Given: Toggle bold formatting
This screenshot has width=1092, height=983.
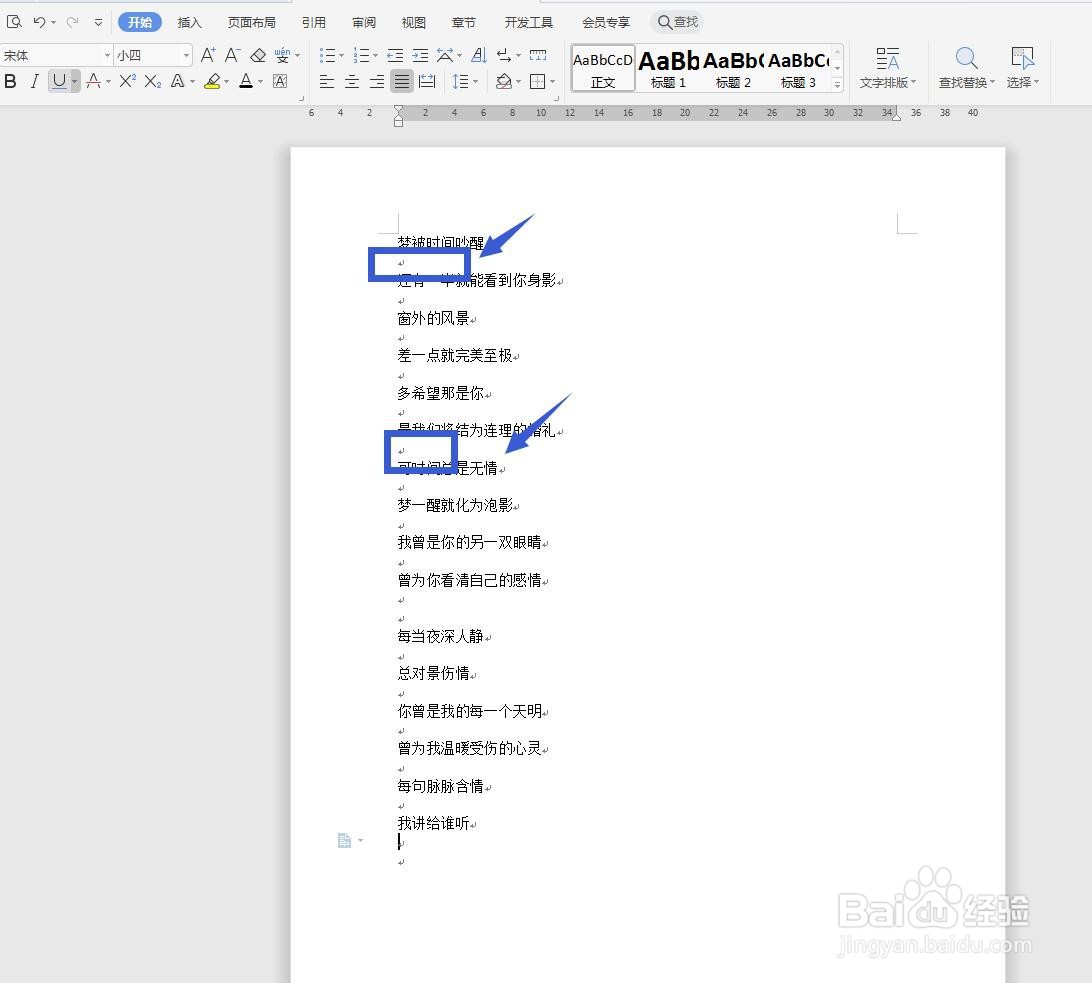Looking at the screenshot, I should tap(10, 81).
